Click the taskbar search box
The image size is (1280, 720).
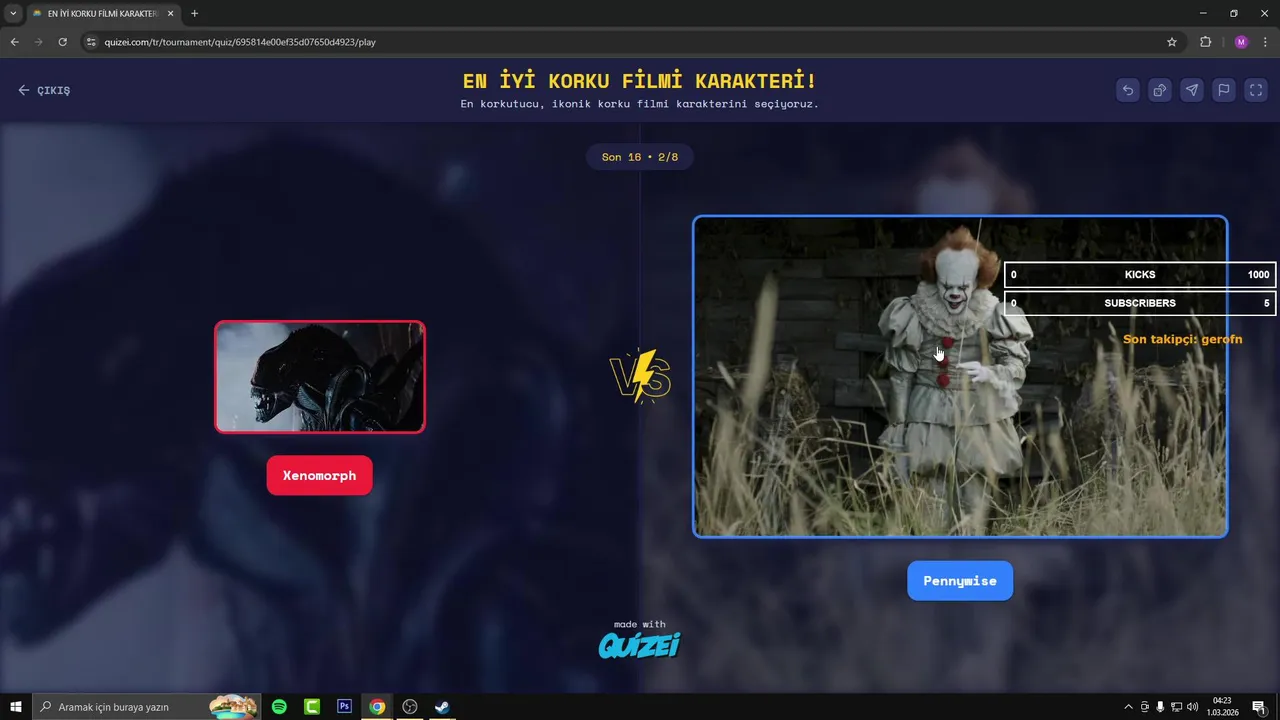[x=147, y=707]
